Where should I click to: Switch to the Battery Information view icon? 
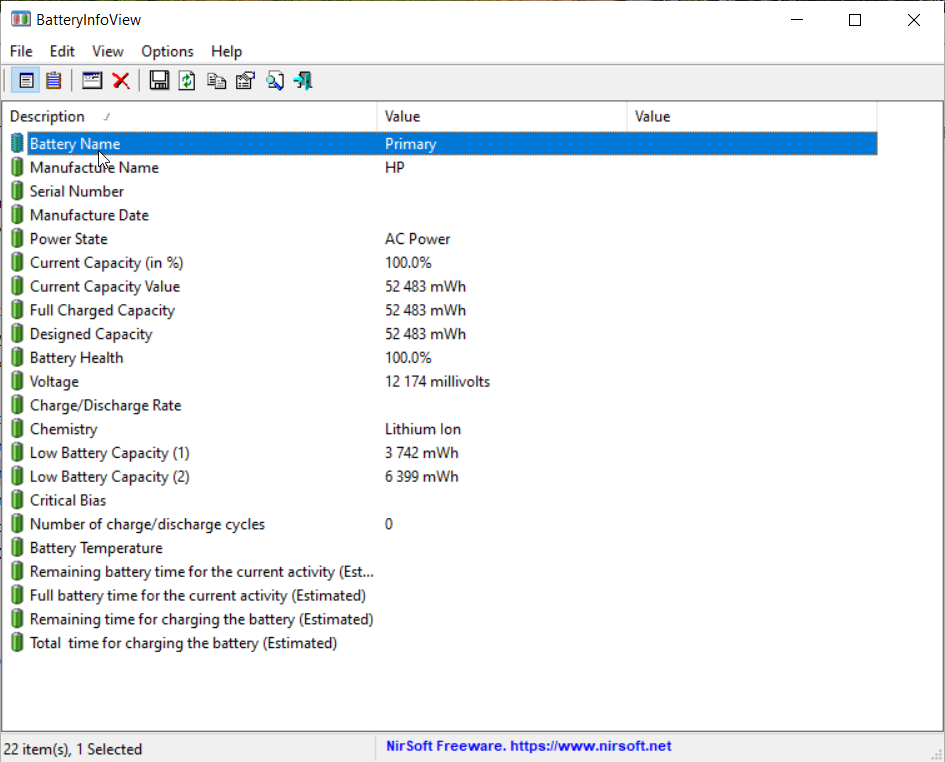[x=26, y=80]
